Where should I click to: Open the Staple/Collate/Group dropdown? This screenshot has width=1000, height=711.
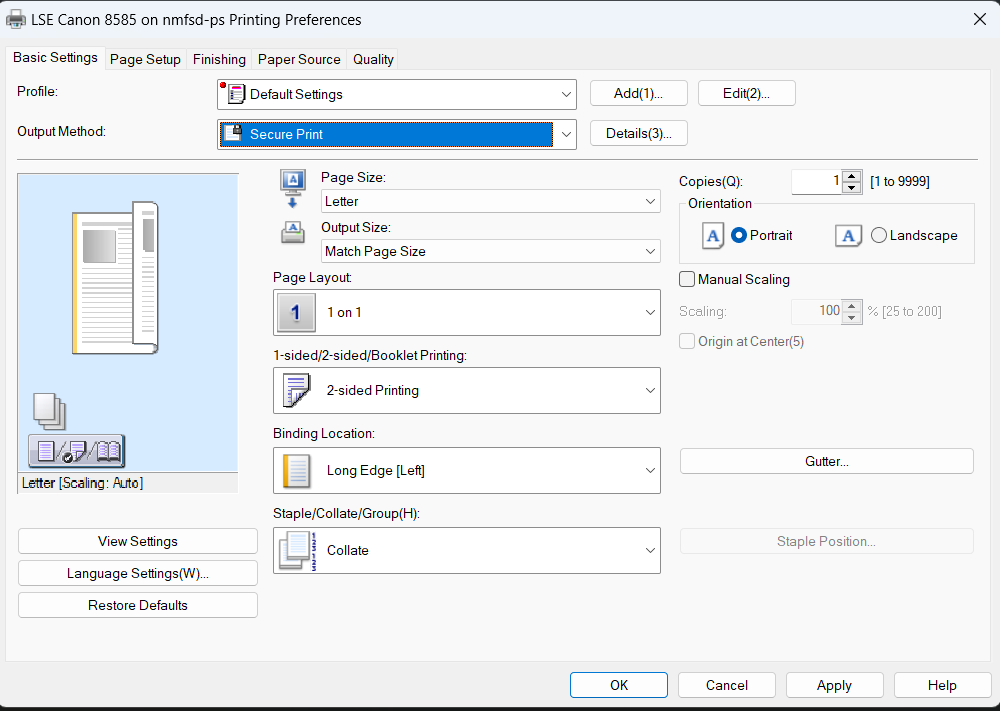(467, 550)
